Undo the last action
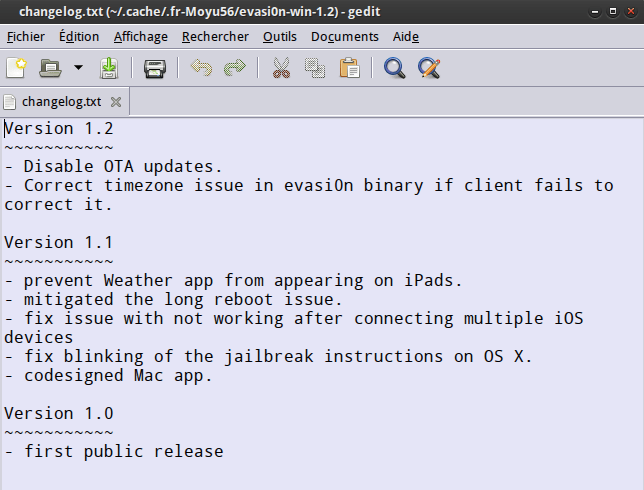Screen dimensions: 644x490 click(201, 68)
